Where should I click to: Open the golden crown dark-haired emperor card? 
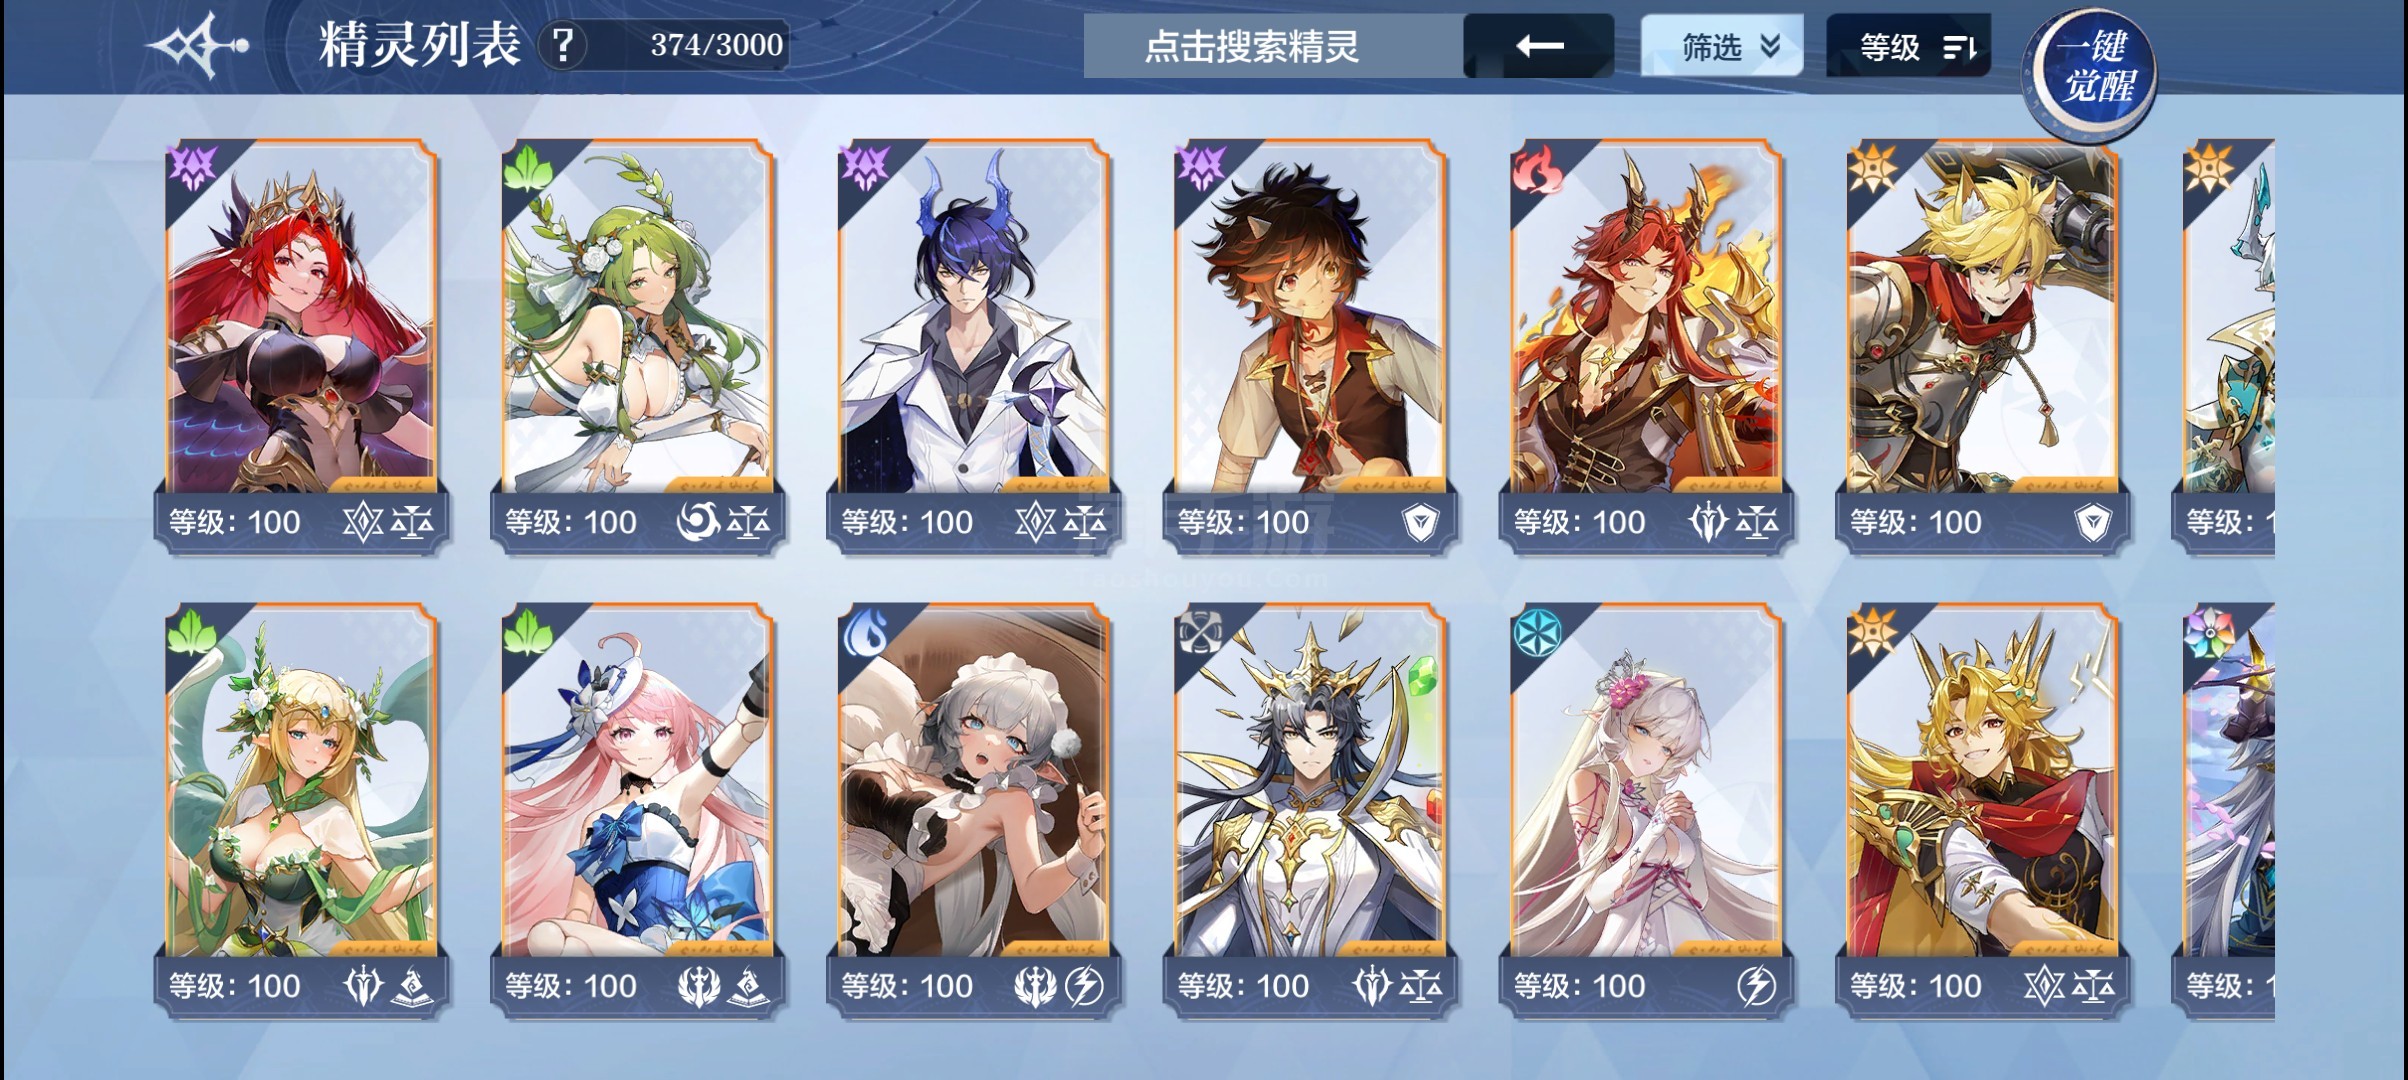[x=1310, y=810]
